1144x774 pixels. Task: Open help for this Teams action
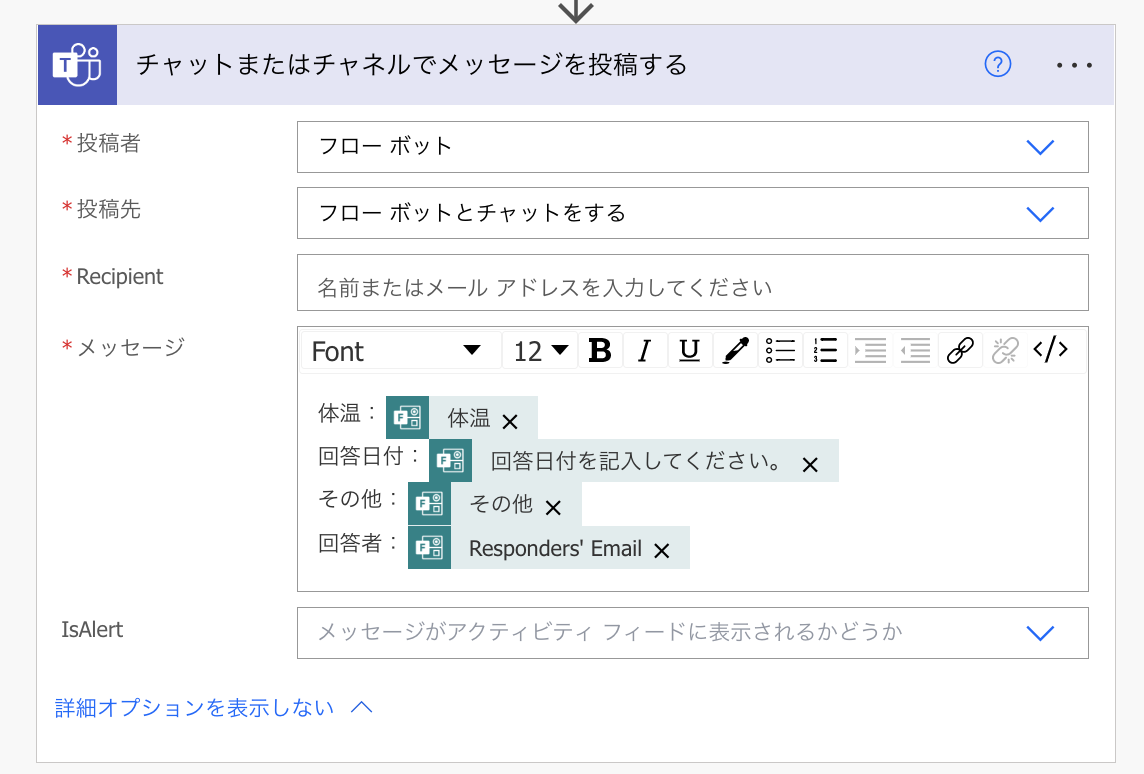tap(997, 64)
